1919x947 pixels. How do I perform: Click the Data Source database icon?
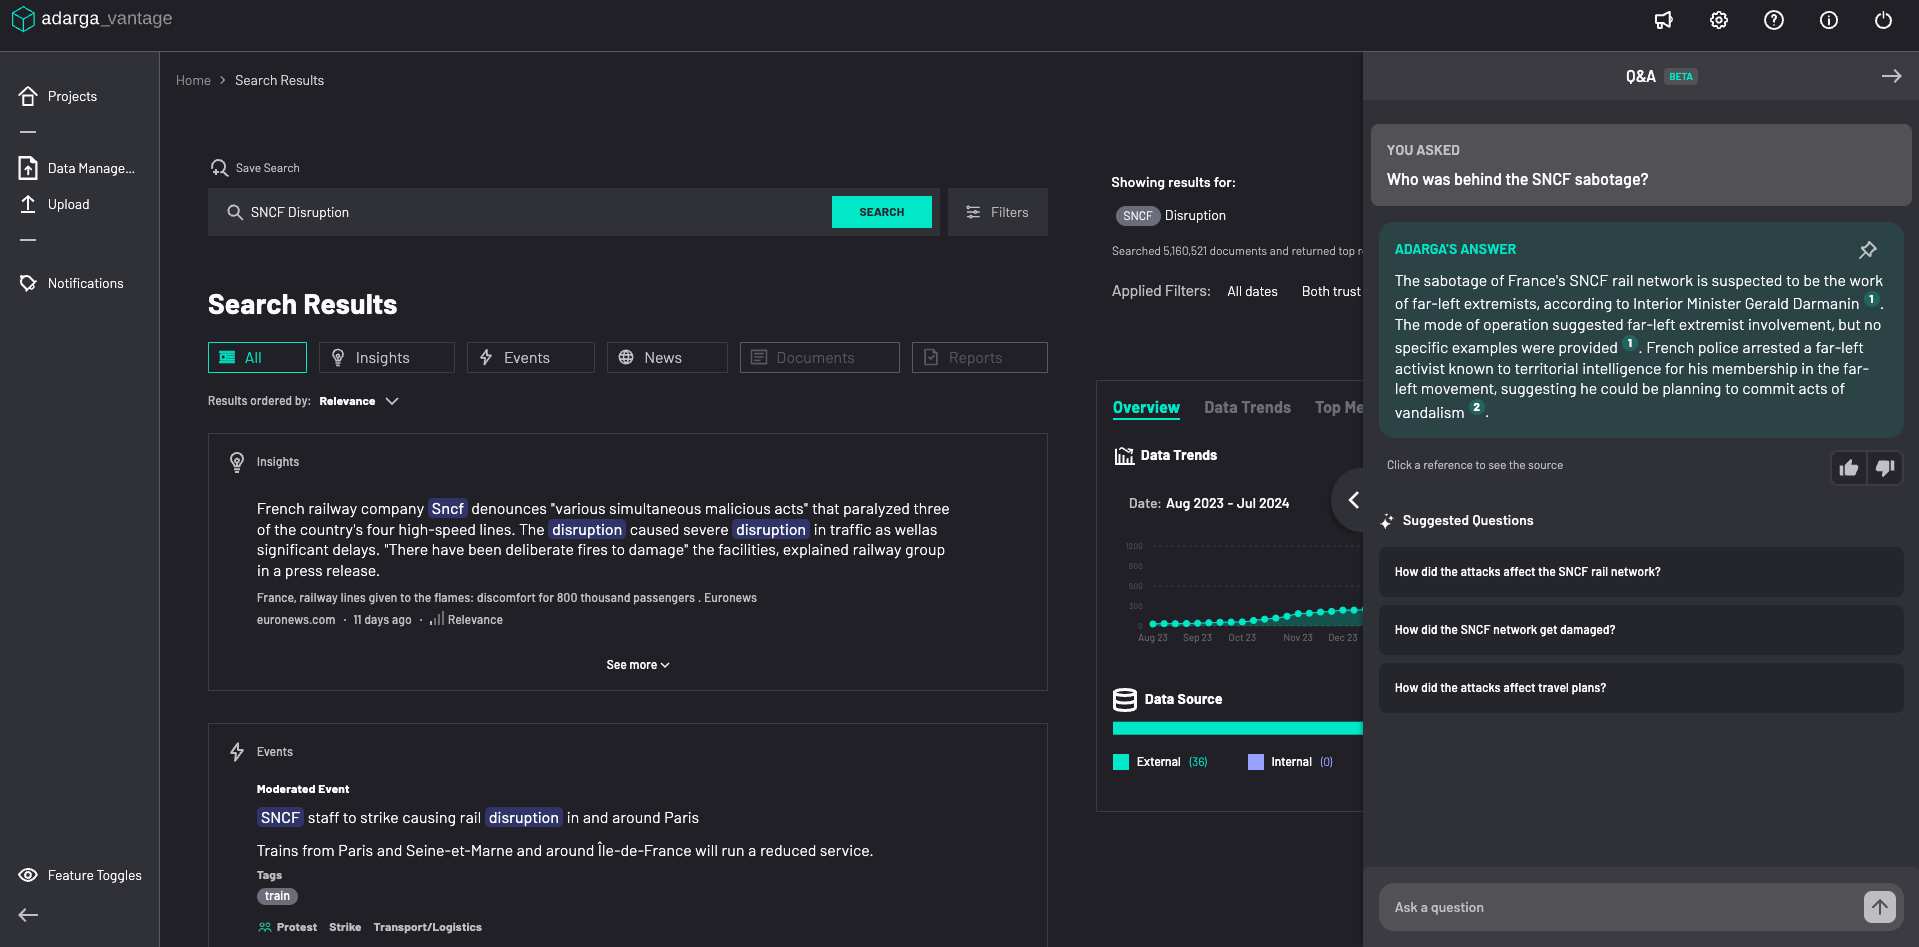(x=1125, y=699)
